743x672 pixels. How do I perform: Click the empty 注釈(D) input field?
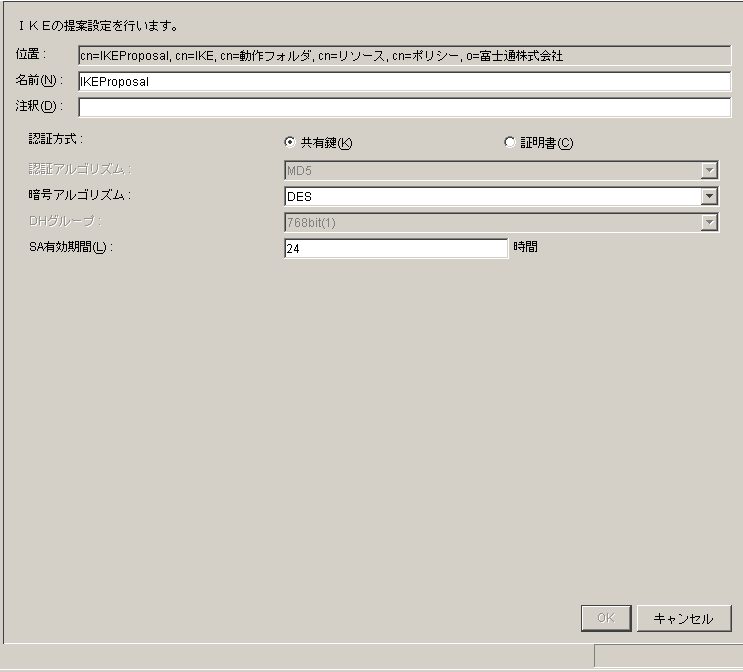405,107
